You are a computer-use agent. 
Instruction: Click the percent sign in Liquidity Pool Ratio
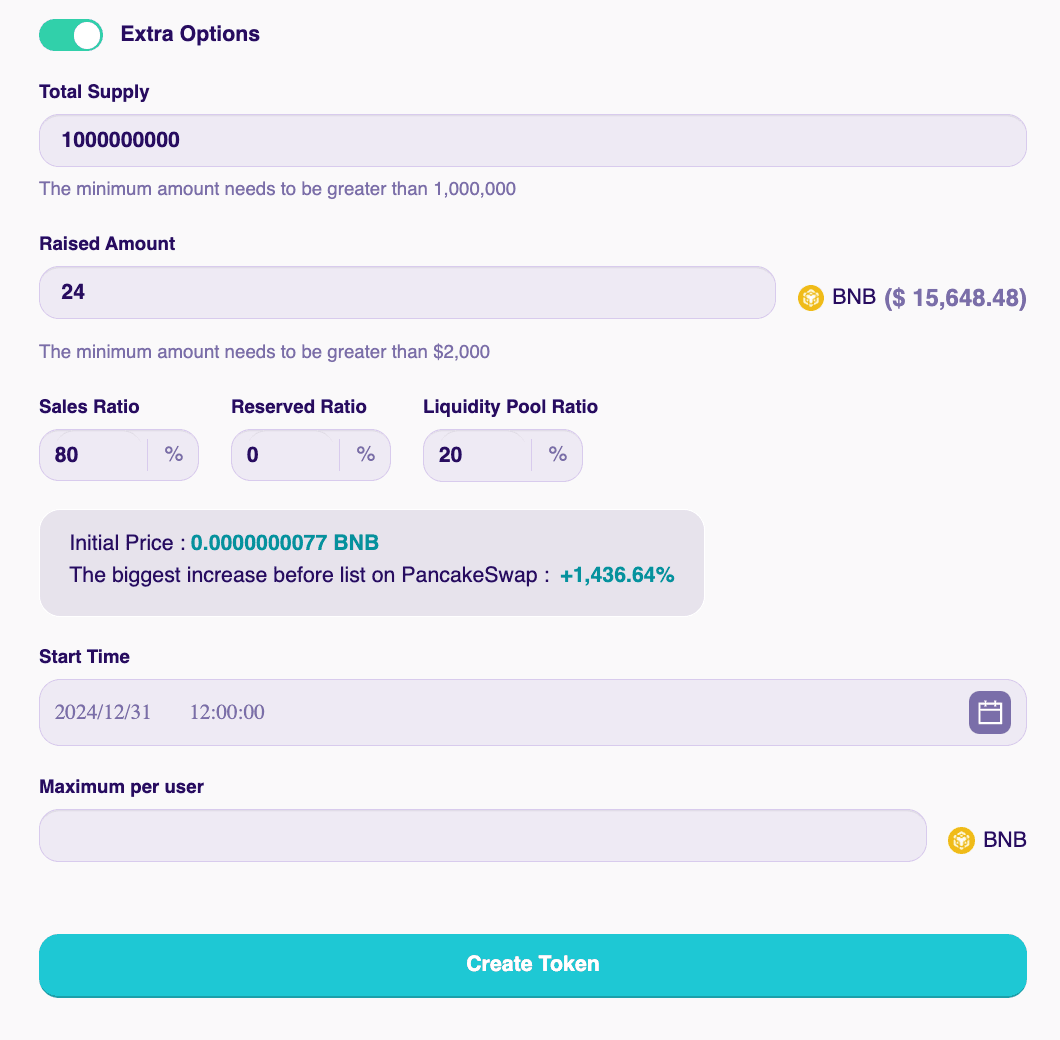(x=558, y=455)
